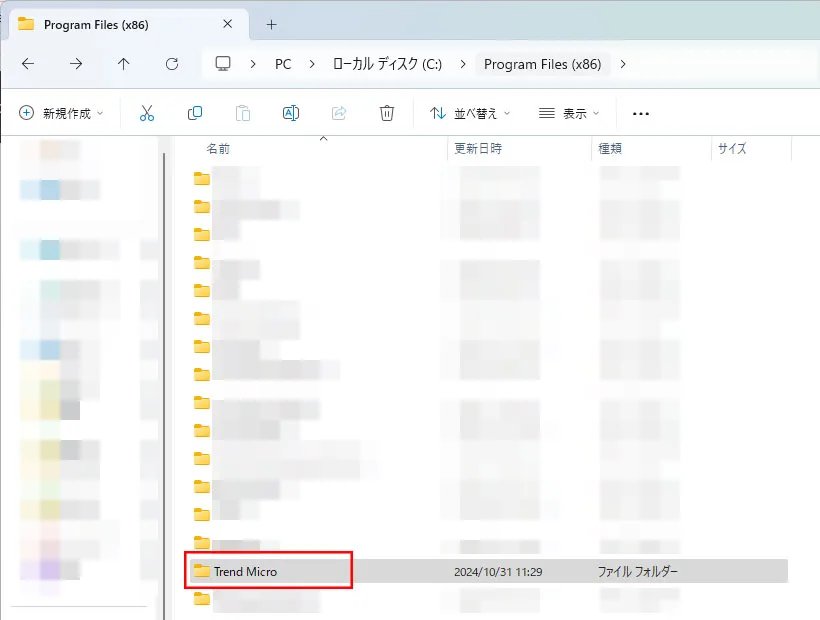Sort by 更新日時 column header
Viewport: 820px width, 620px height.
point(478,148)
